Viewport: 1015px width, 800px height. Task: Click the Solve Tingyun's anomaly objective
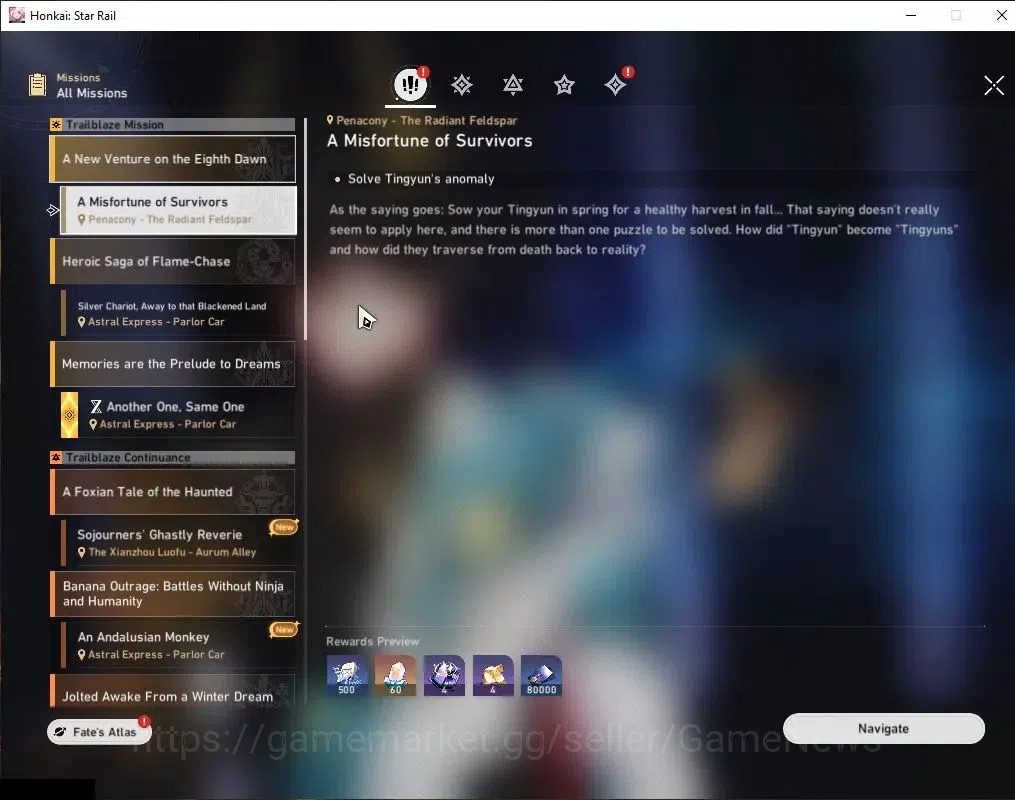[421, 179]
